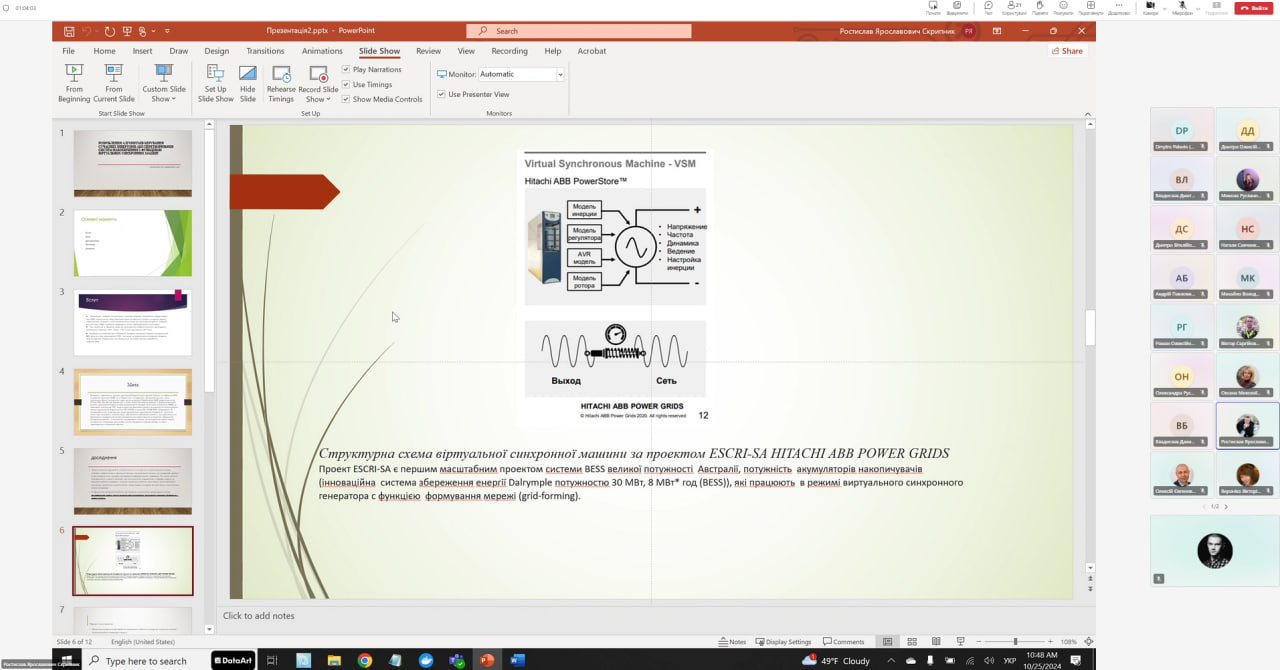The width and height of the screenshot is (1280, 670).
Task: Switch to Normal view icon
Action: tap(887, 642)
